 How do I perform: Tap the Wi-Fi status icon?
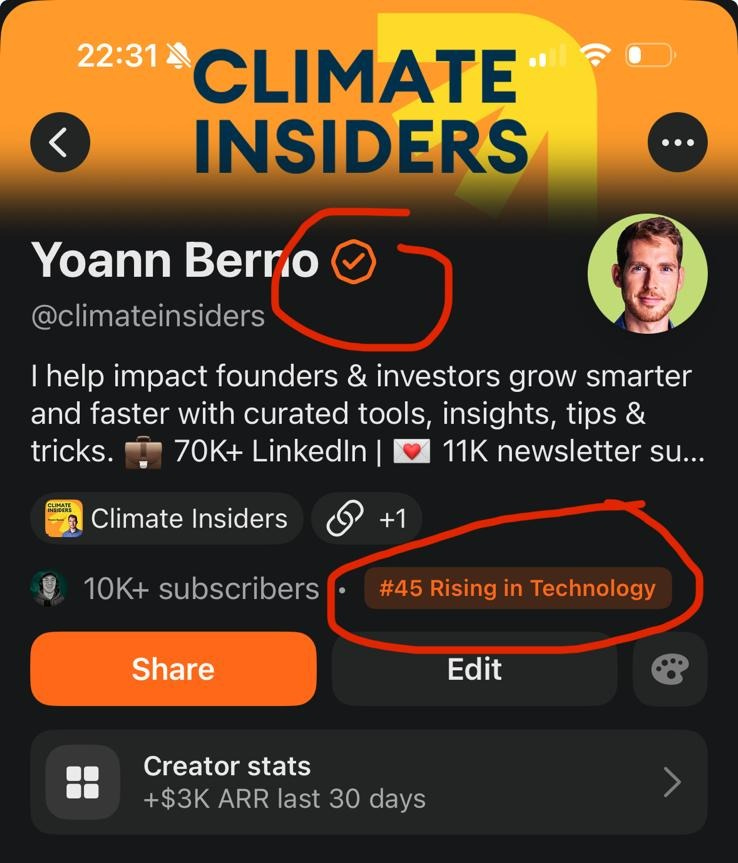(595, 55)
